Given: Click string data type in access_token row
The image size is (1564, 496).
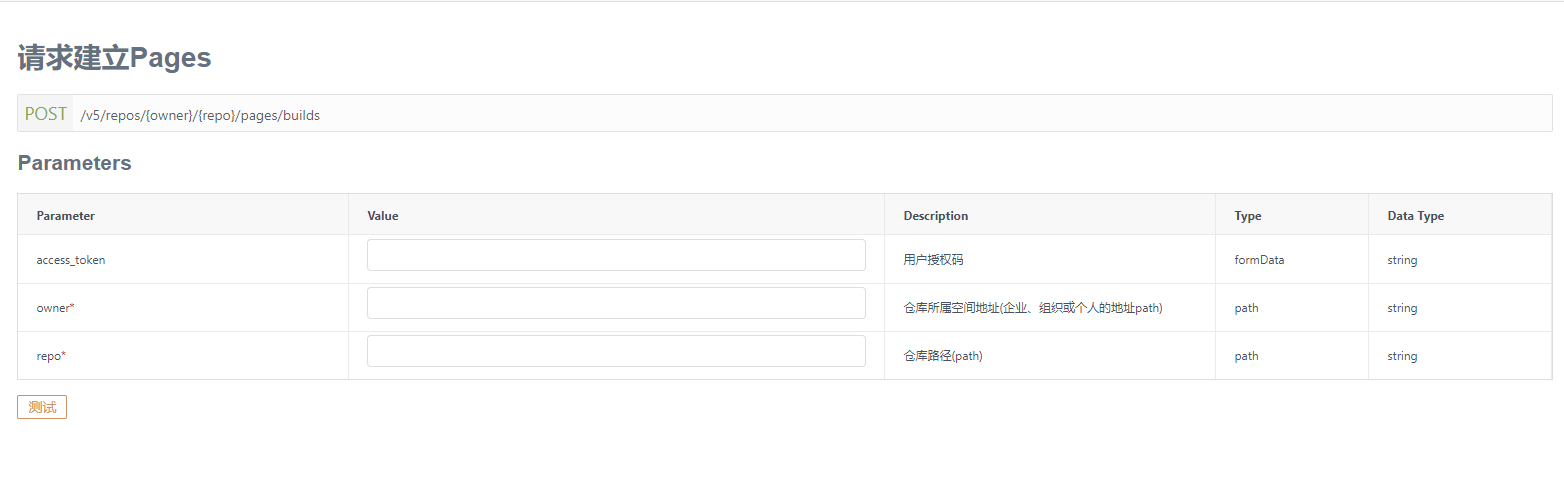Looking at the screenshot, I should [x=1402, y=260].
